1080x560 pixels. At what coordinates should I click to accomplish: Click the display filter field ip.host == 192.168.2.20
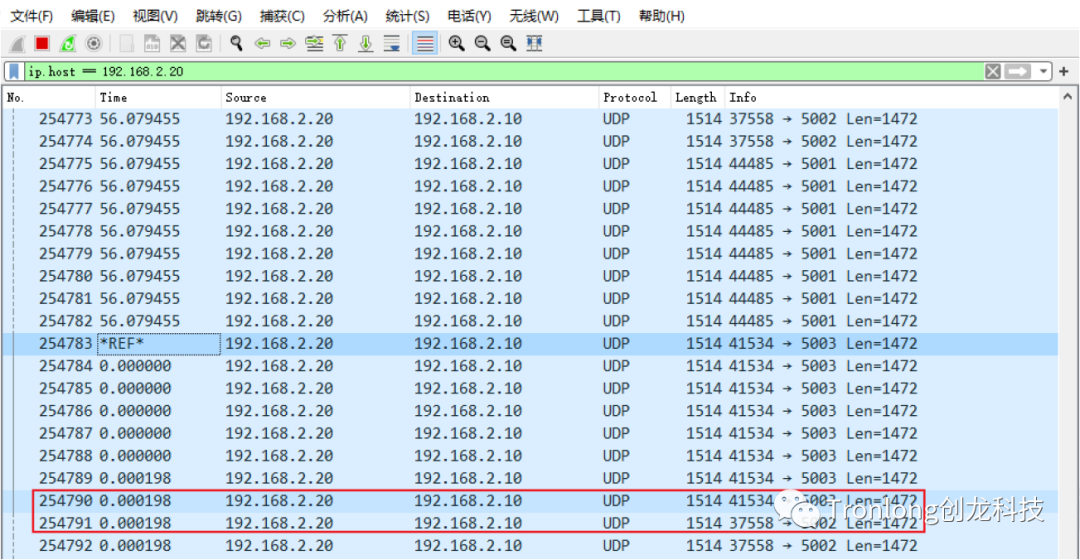pos(505,72)
